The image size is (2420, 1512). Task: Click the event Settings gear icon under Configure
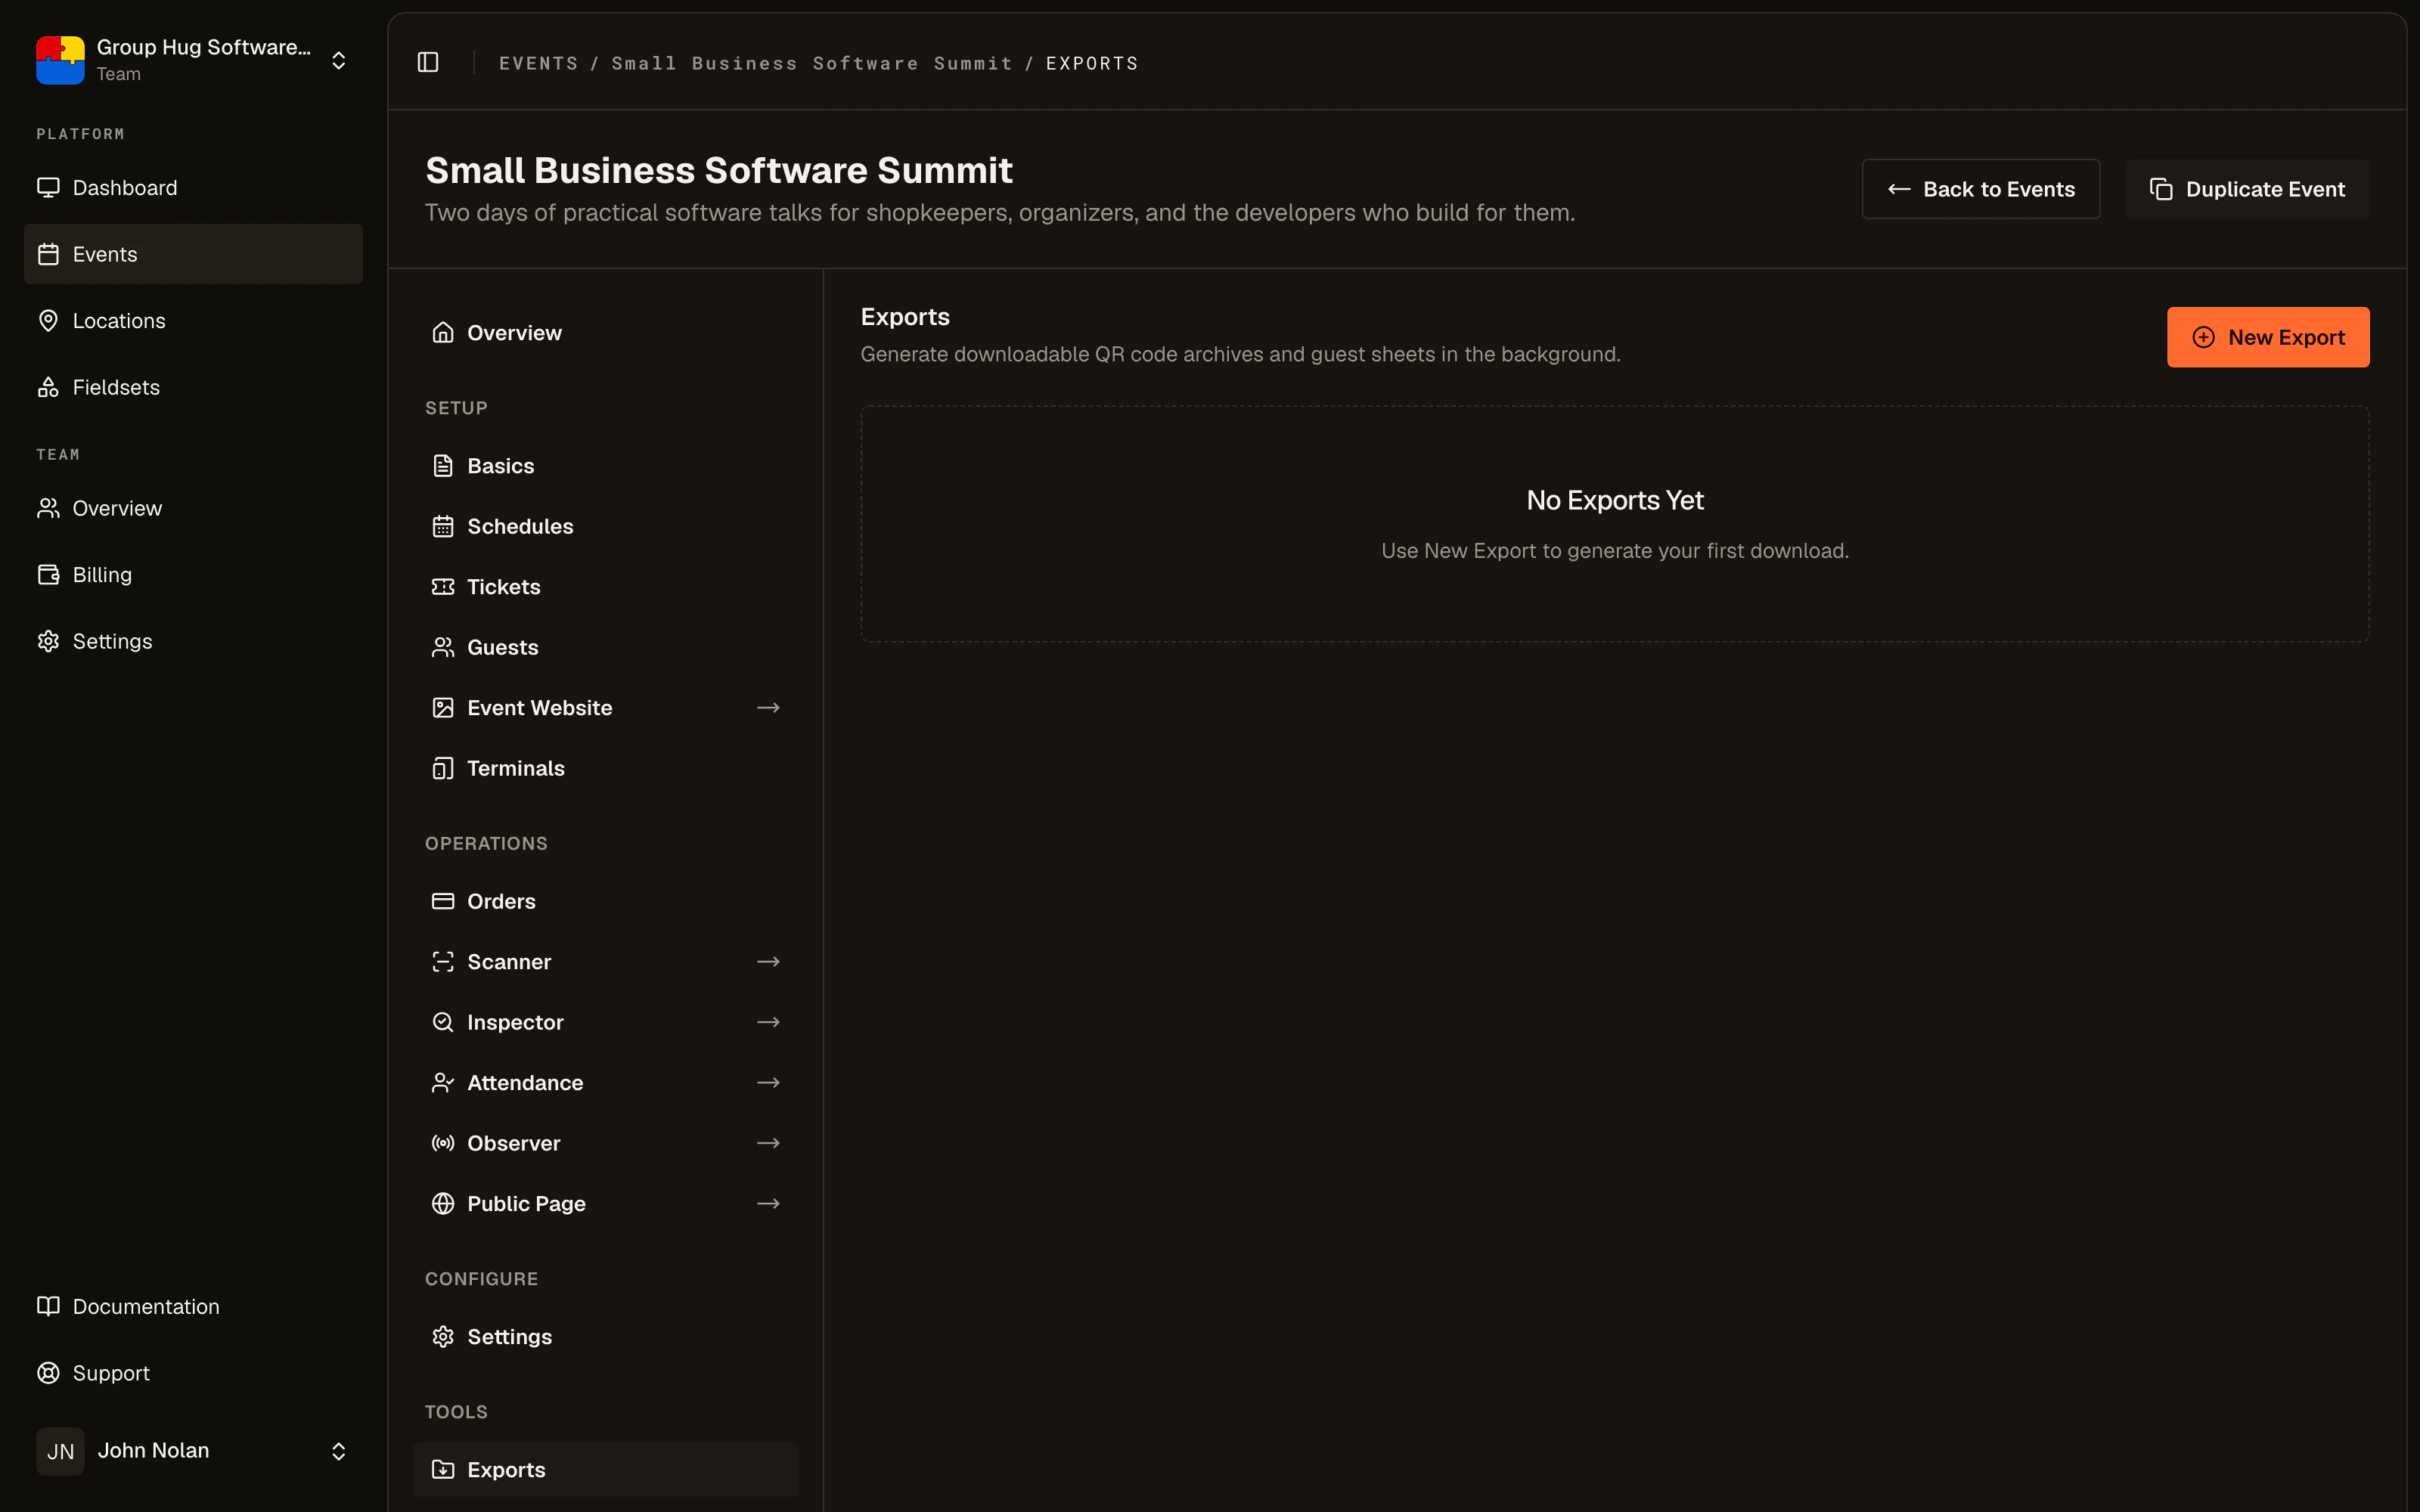tap(443, 1337)
